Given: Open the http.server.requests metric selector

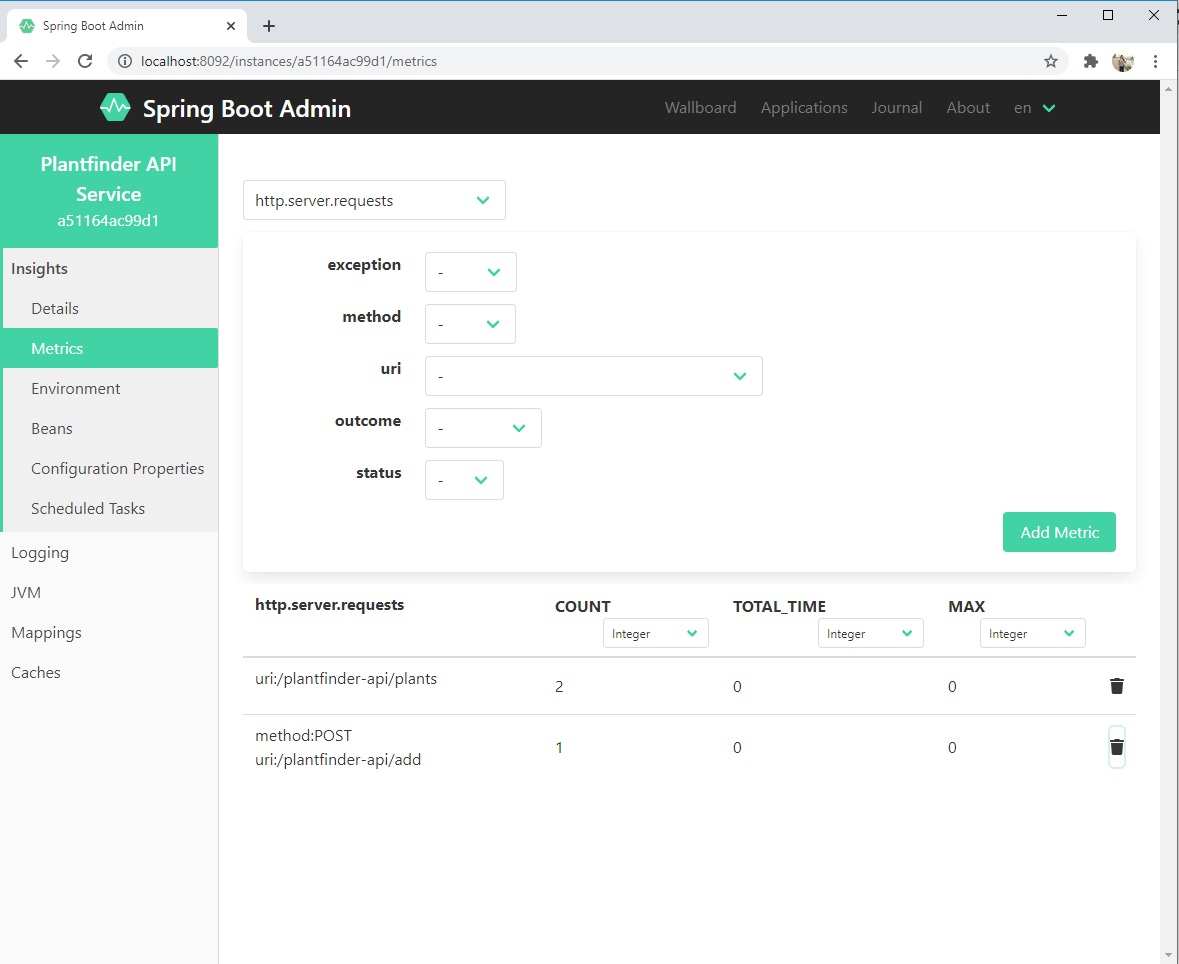Looking at the screenshot, I should pyautogui.click(x=374, y=200).
